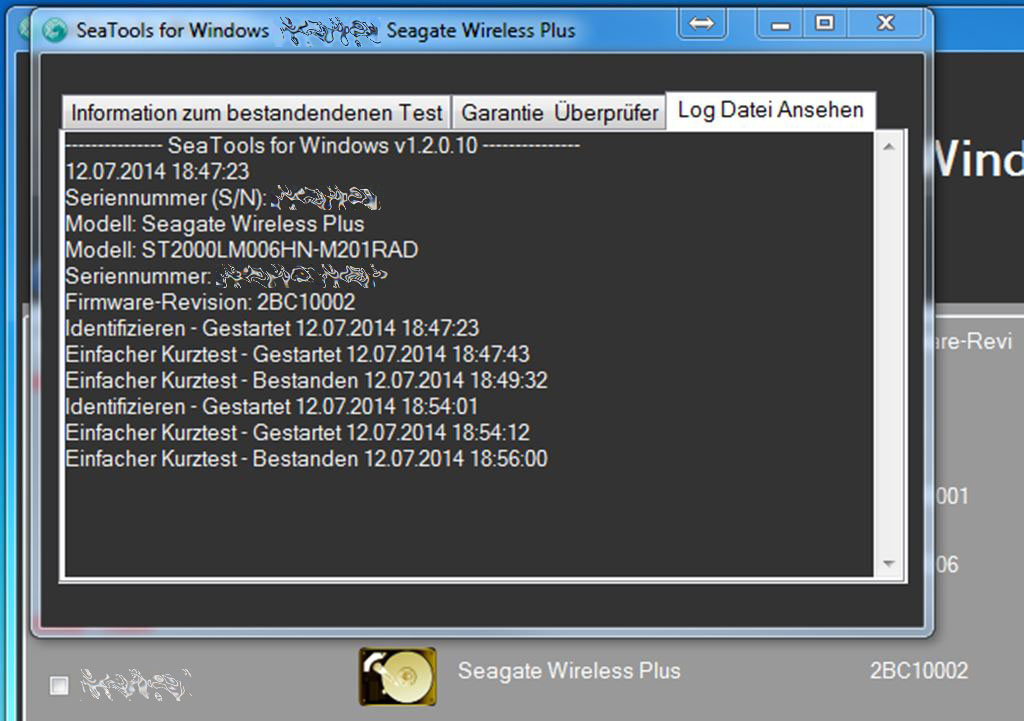Viewport: 1024px width, 721px height.
Task: Tick the checkbox beside the Seagate Wireless Plus drive
Action: pos(59,685)
